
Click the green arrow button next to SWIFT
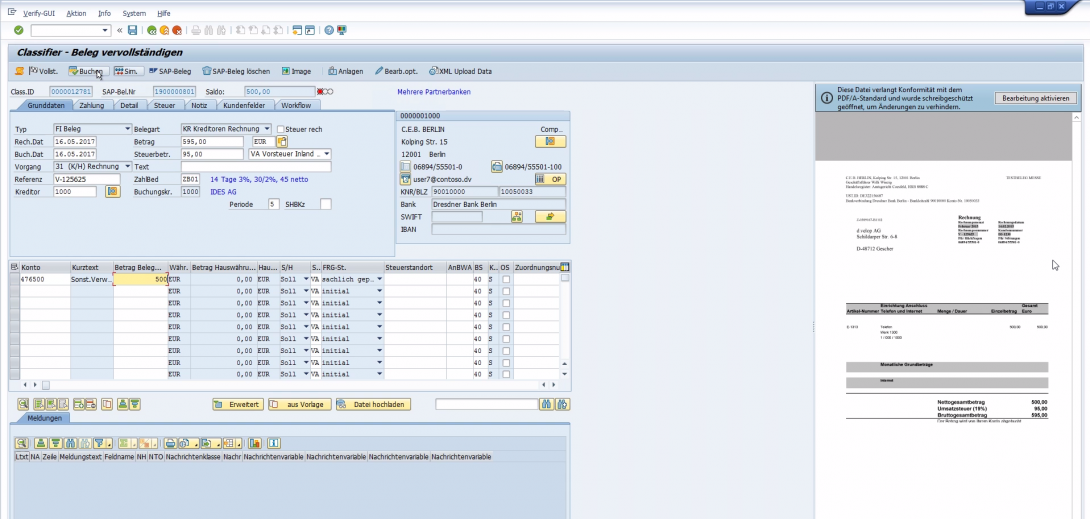point(551,217)
